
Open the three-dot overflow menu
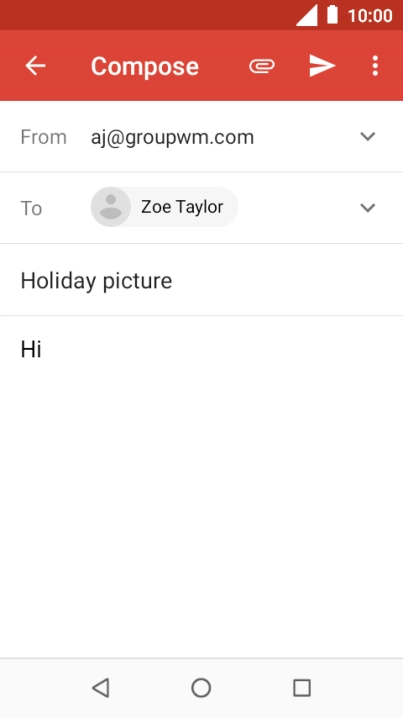tap(375, 66)
